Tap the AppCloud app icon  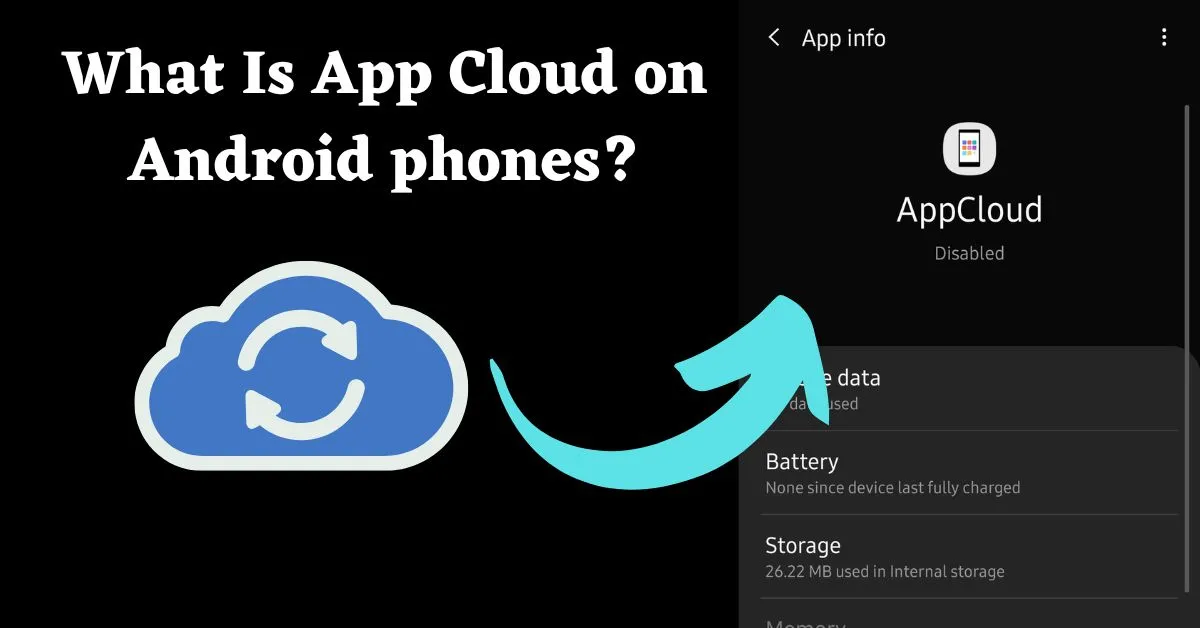[970, 150]
